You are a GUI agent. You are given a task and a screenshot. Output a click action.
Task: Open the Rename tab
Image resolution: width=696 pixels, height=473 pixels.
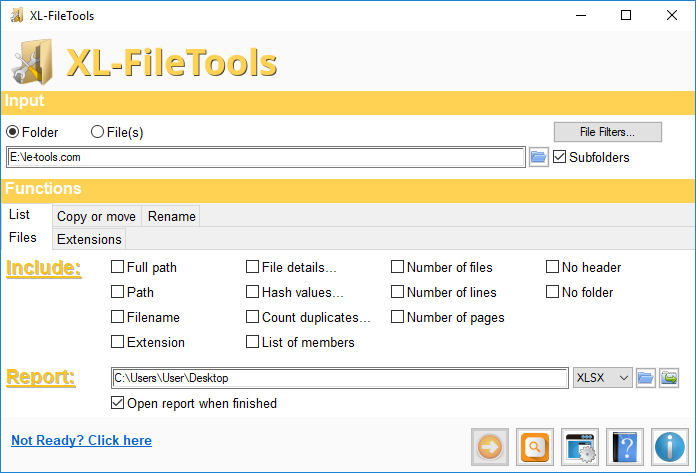click(171, 216)
